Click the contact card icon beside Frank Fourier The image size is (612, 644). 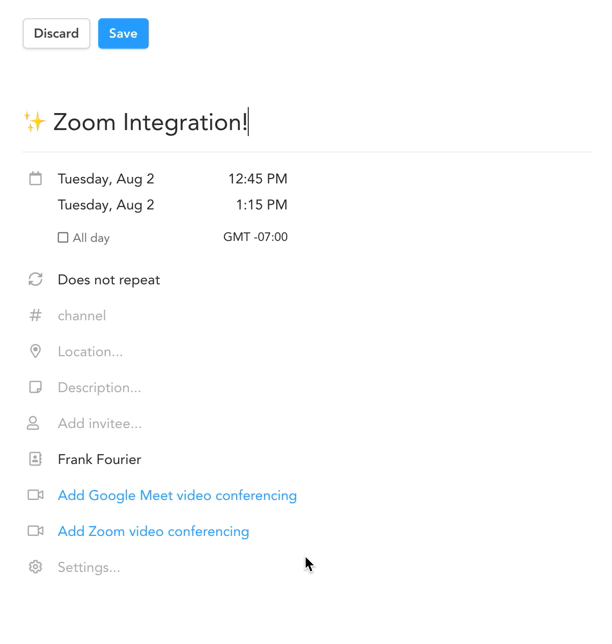coord(35,460)
